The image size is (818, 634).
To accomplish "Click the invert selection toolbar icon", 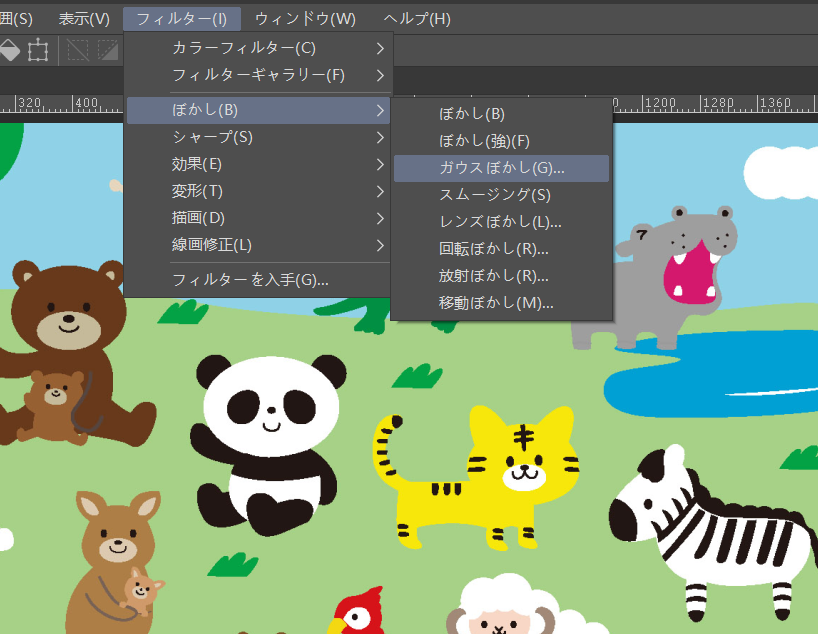I will click(108, 49).
